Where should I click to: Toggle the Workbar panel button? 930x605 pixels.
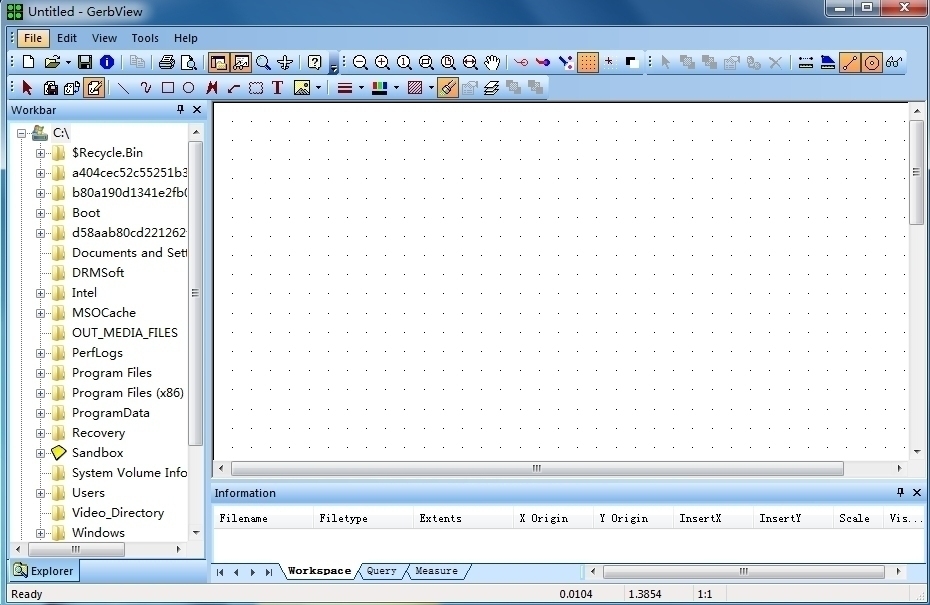(219, 62)
